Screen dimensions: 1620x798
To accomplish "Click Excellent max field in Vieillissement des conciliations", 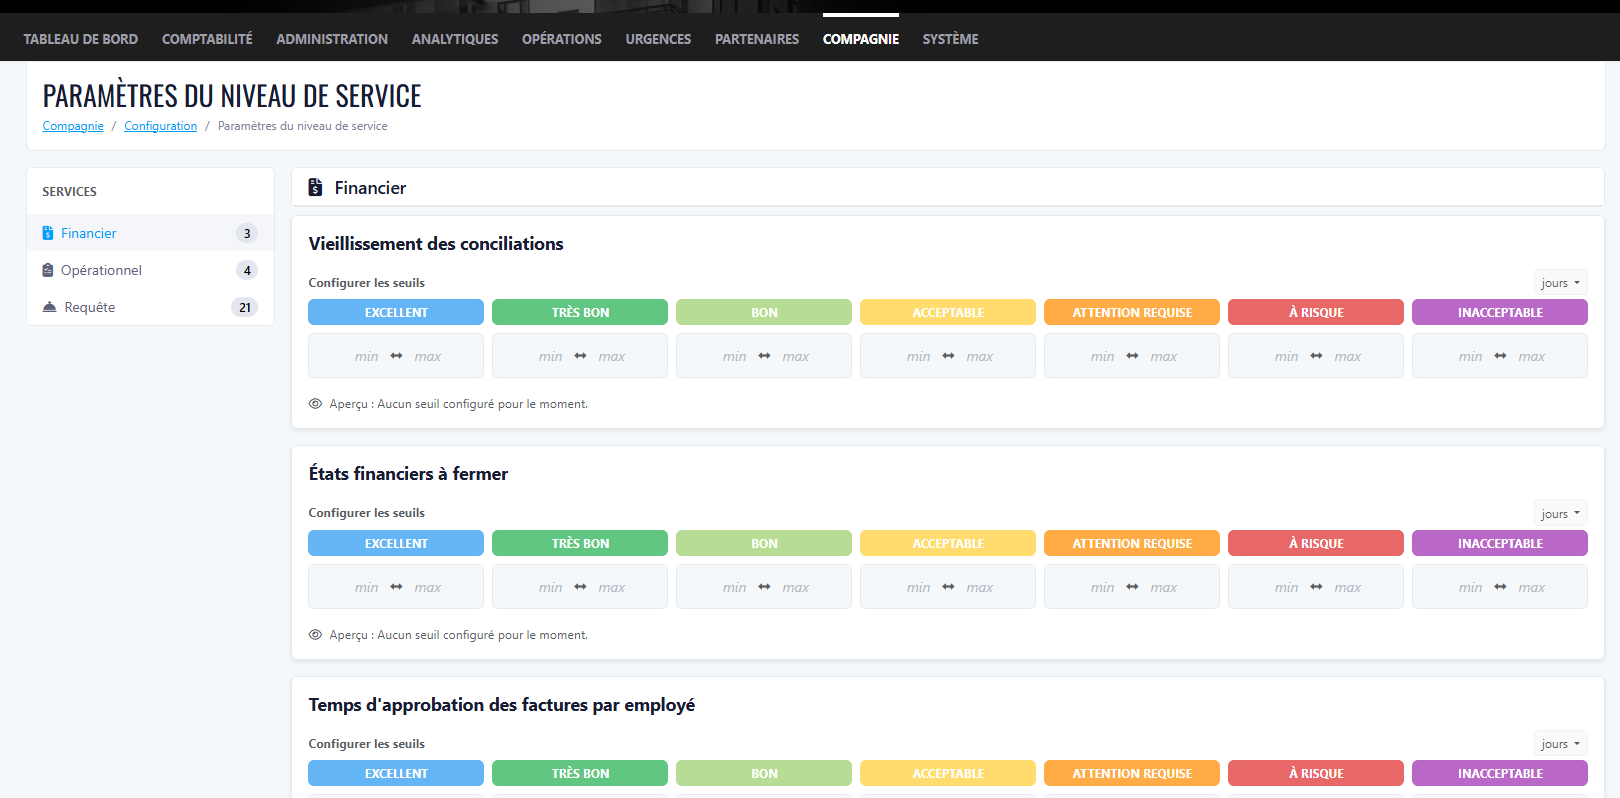I will point(428,356).
